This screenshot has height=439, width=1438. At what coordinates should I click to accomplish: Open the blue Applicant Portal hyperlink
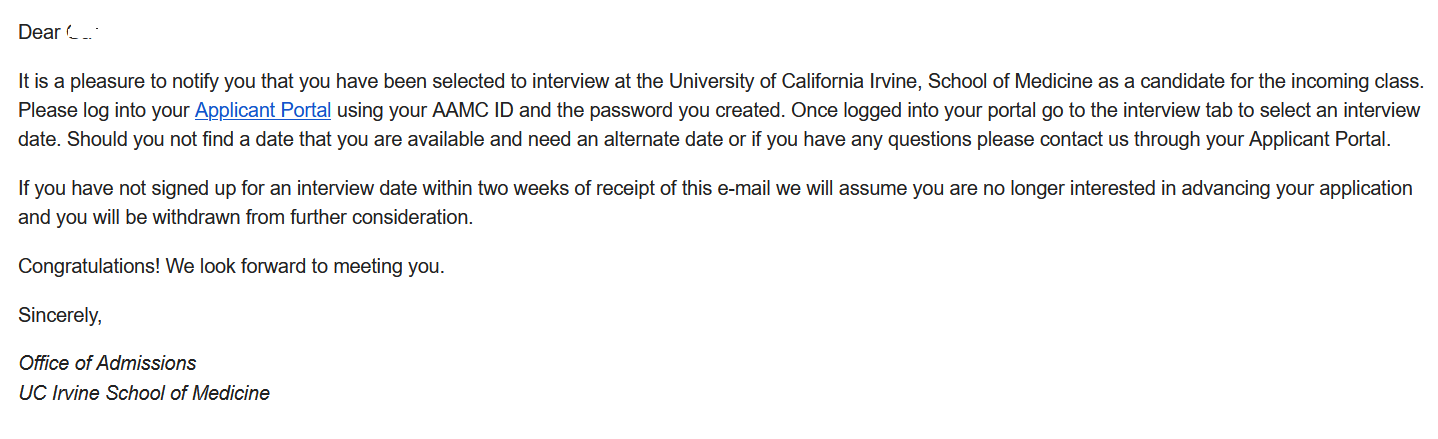pyautogui.click(x=262, y=109)
